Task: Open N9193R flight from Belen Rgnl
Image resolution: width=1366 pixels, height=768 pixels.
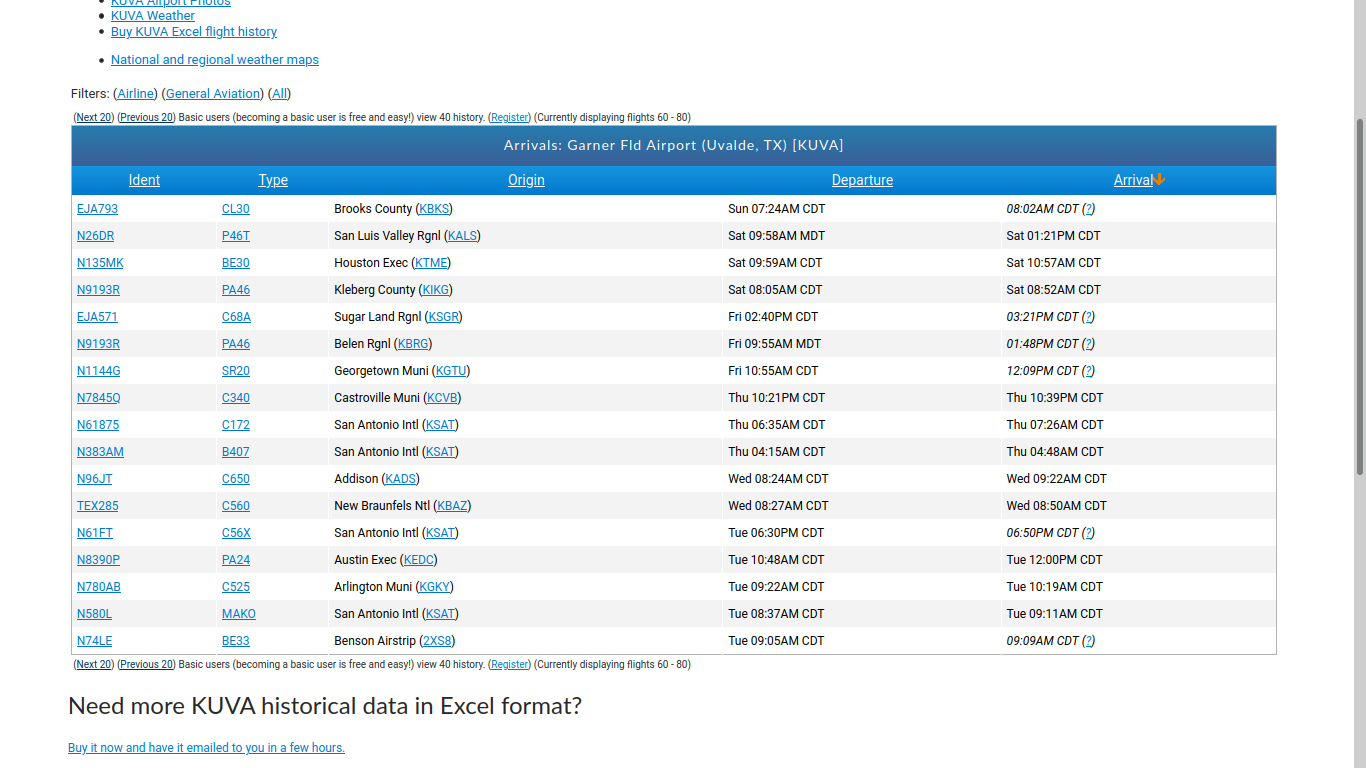Action: coord(98,344)
